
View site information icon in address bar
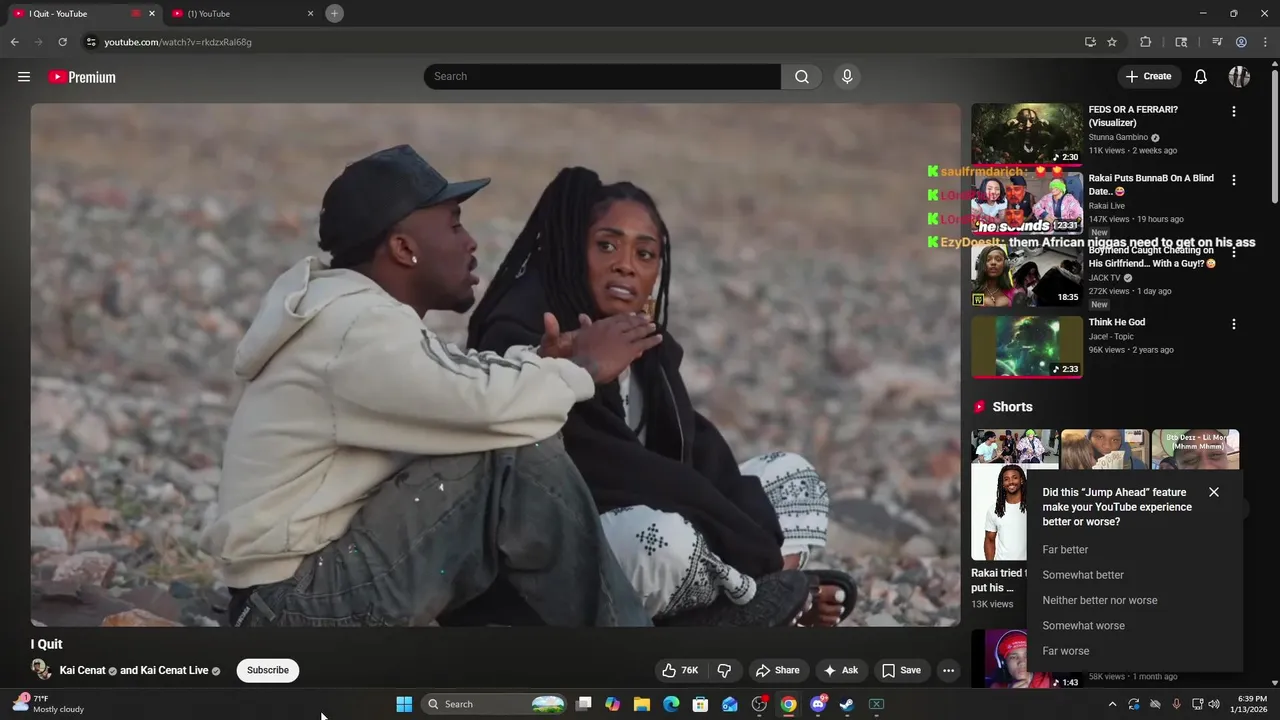tap(91, 42)
